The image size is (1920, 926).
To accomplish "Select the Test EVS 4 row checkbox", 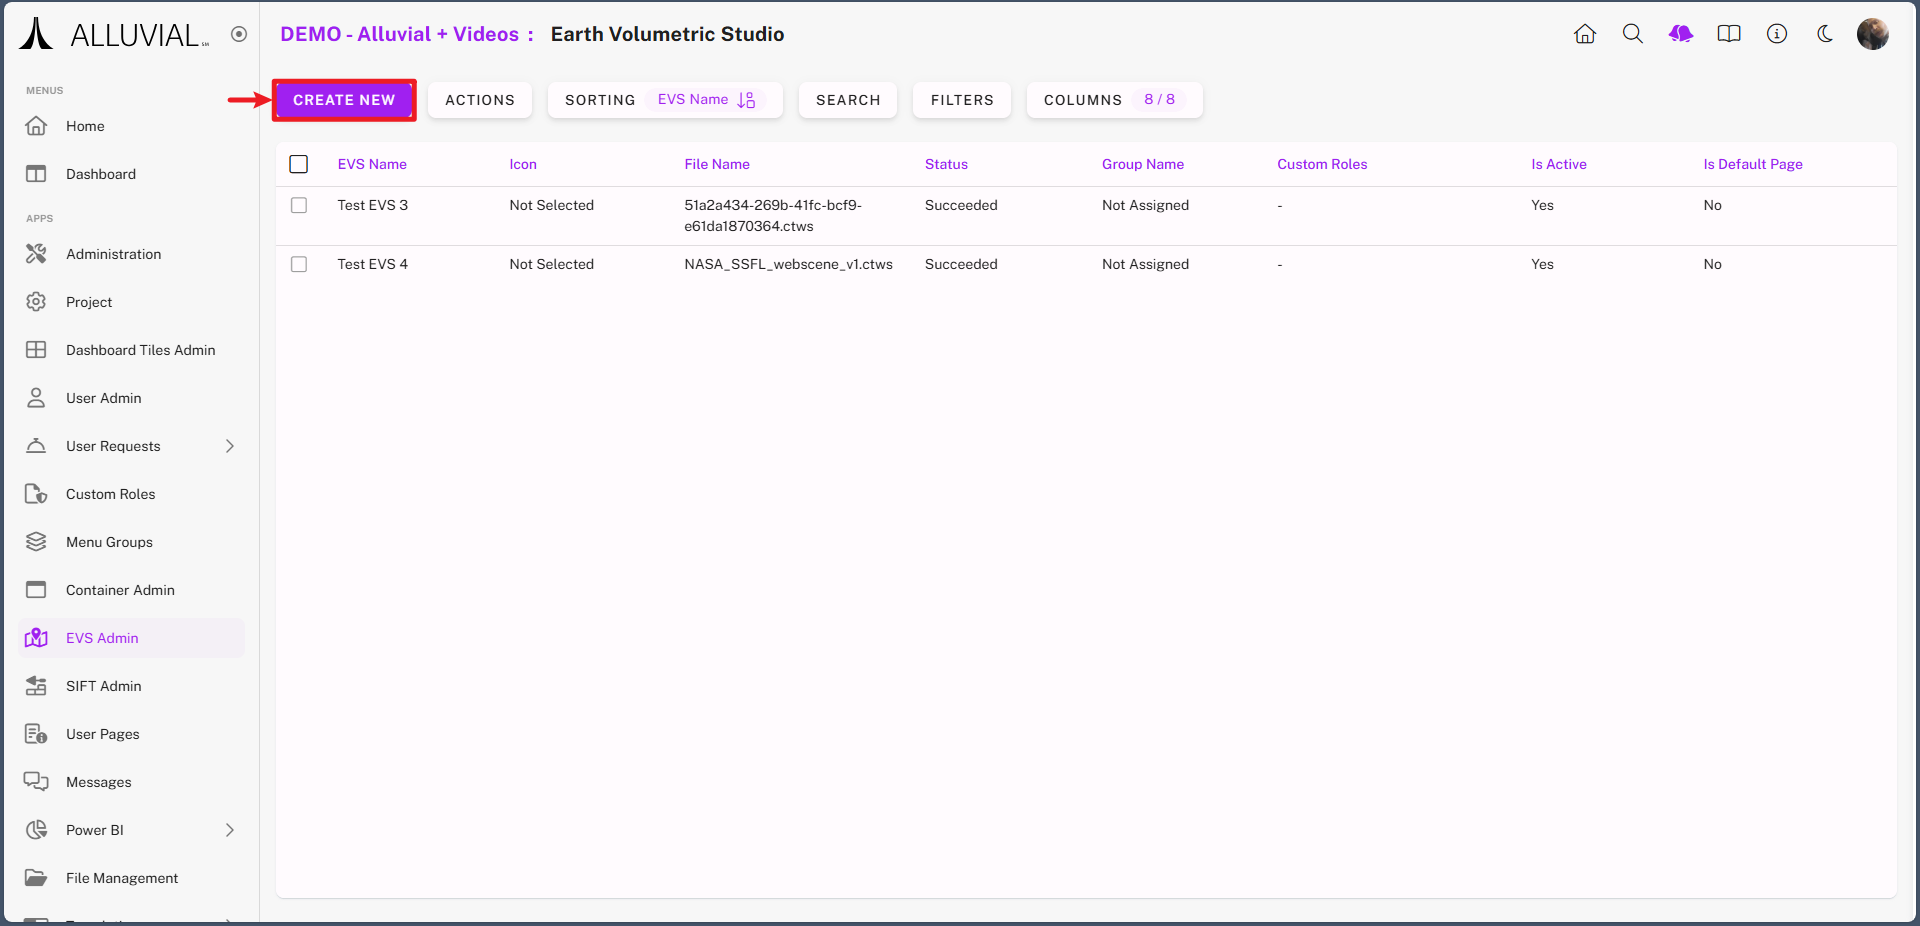I will pyautogui.click(x=299, y=264).
